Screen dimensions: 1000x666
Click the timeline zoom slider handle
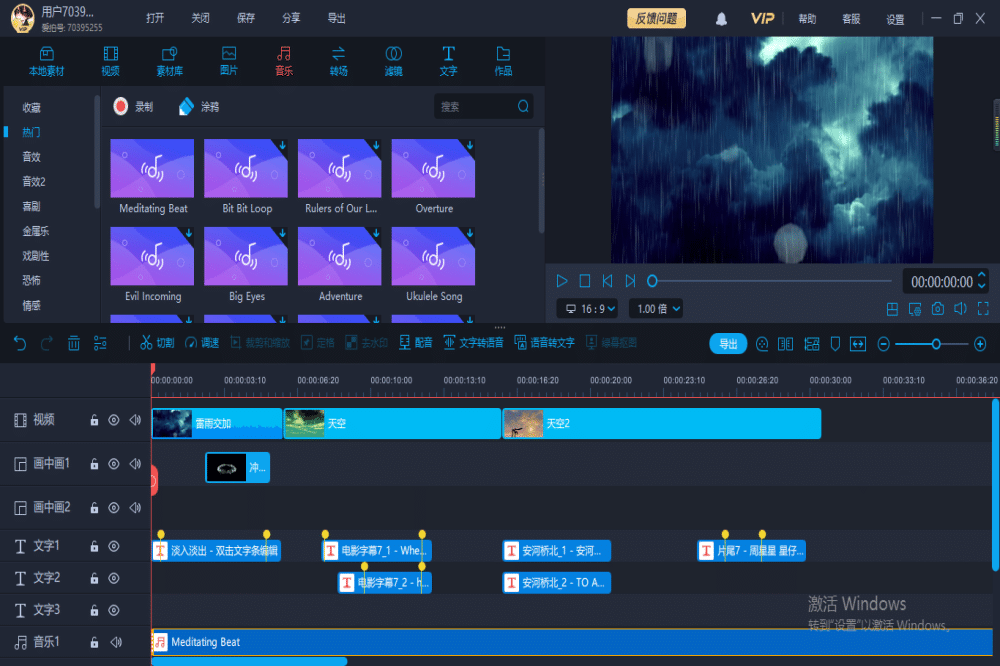[936, 344]
